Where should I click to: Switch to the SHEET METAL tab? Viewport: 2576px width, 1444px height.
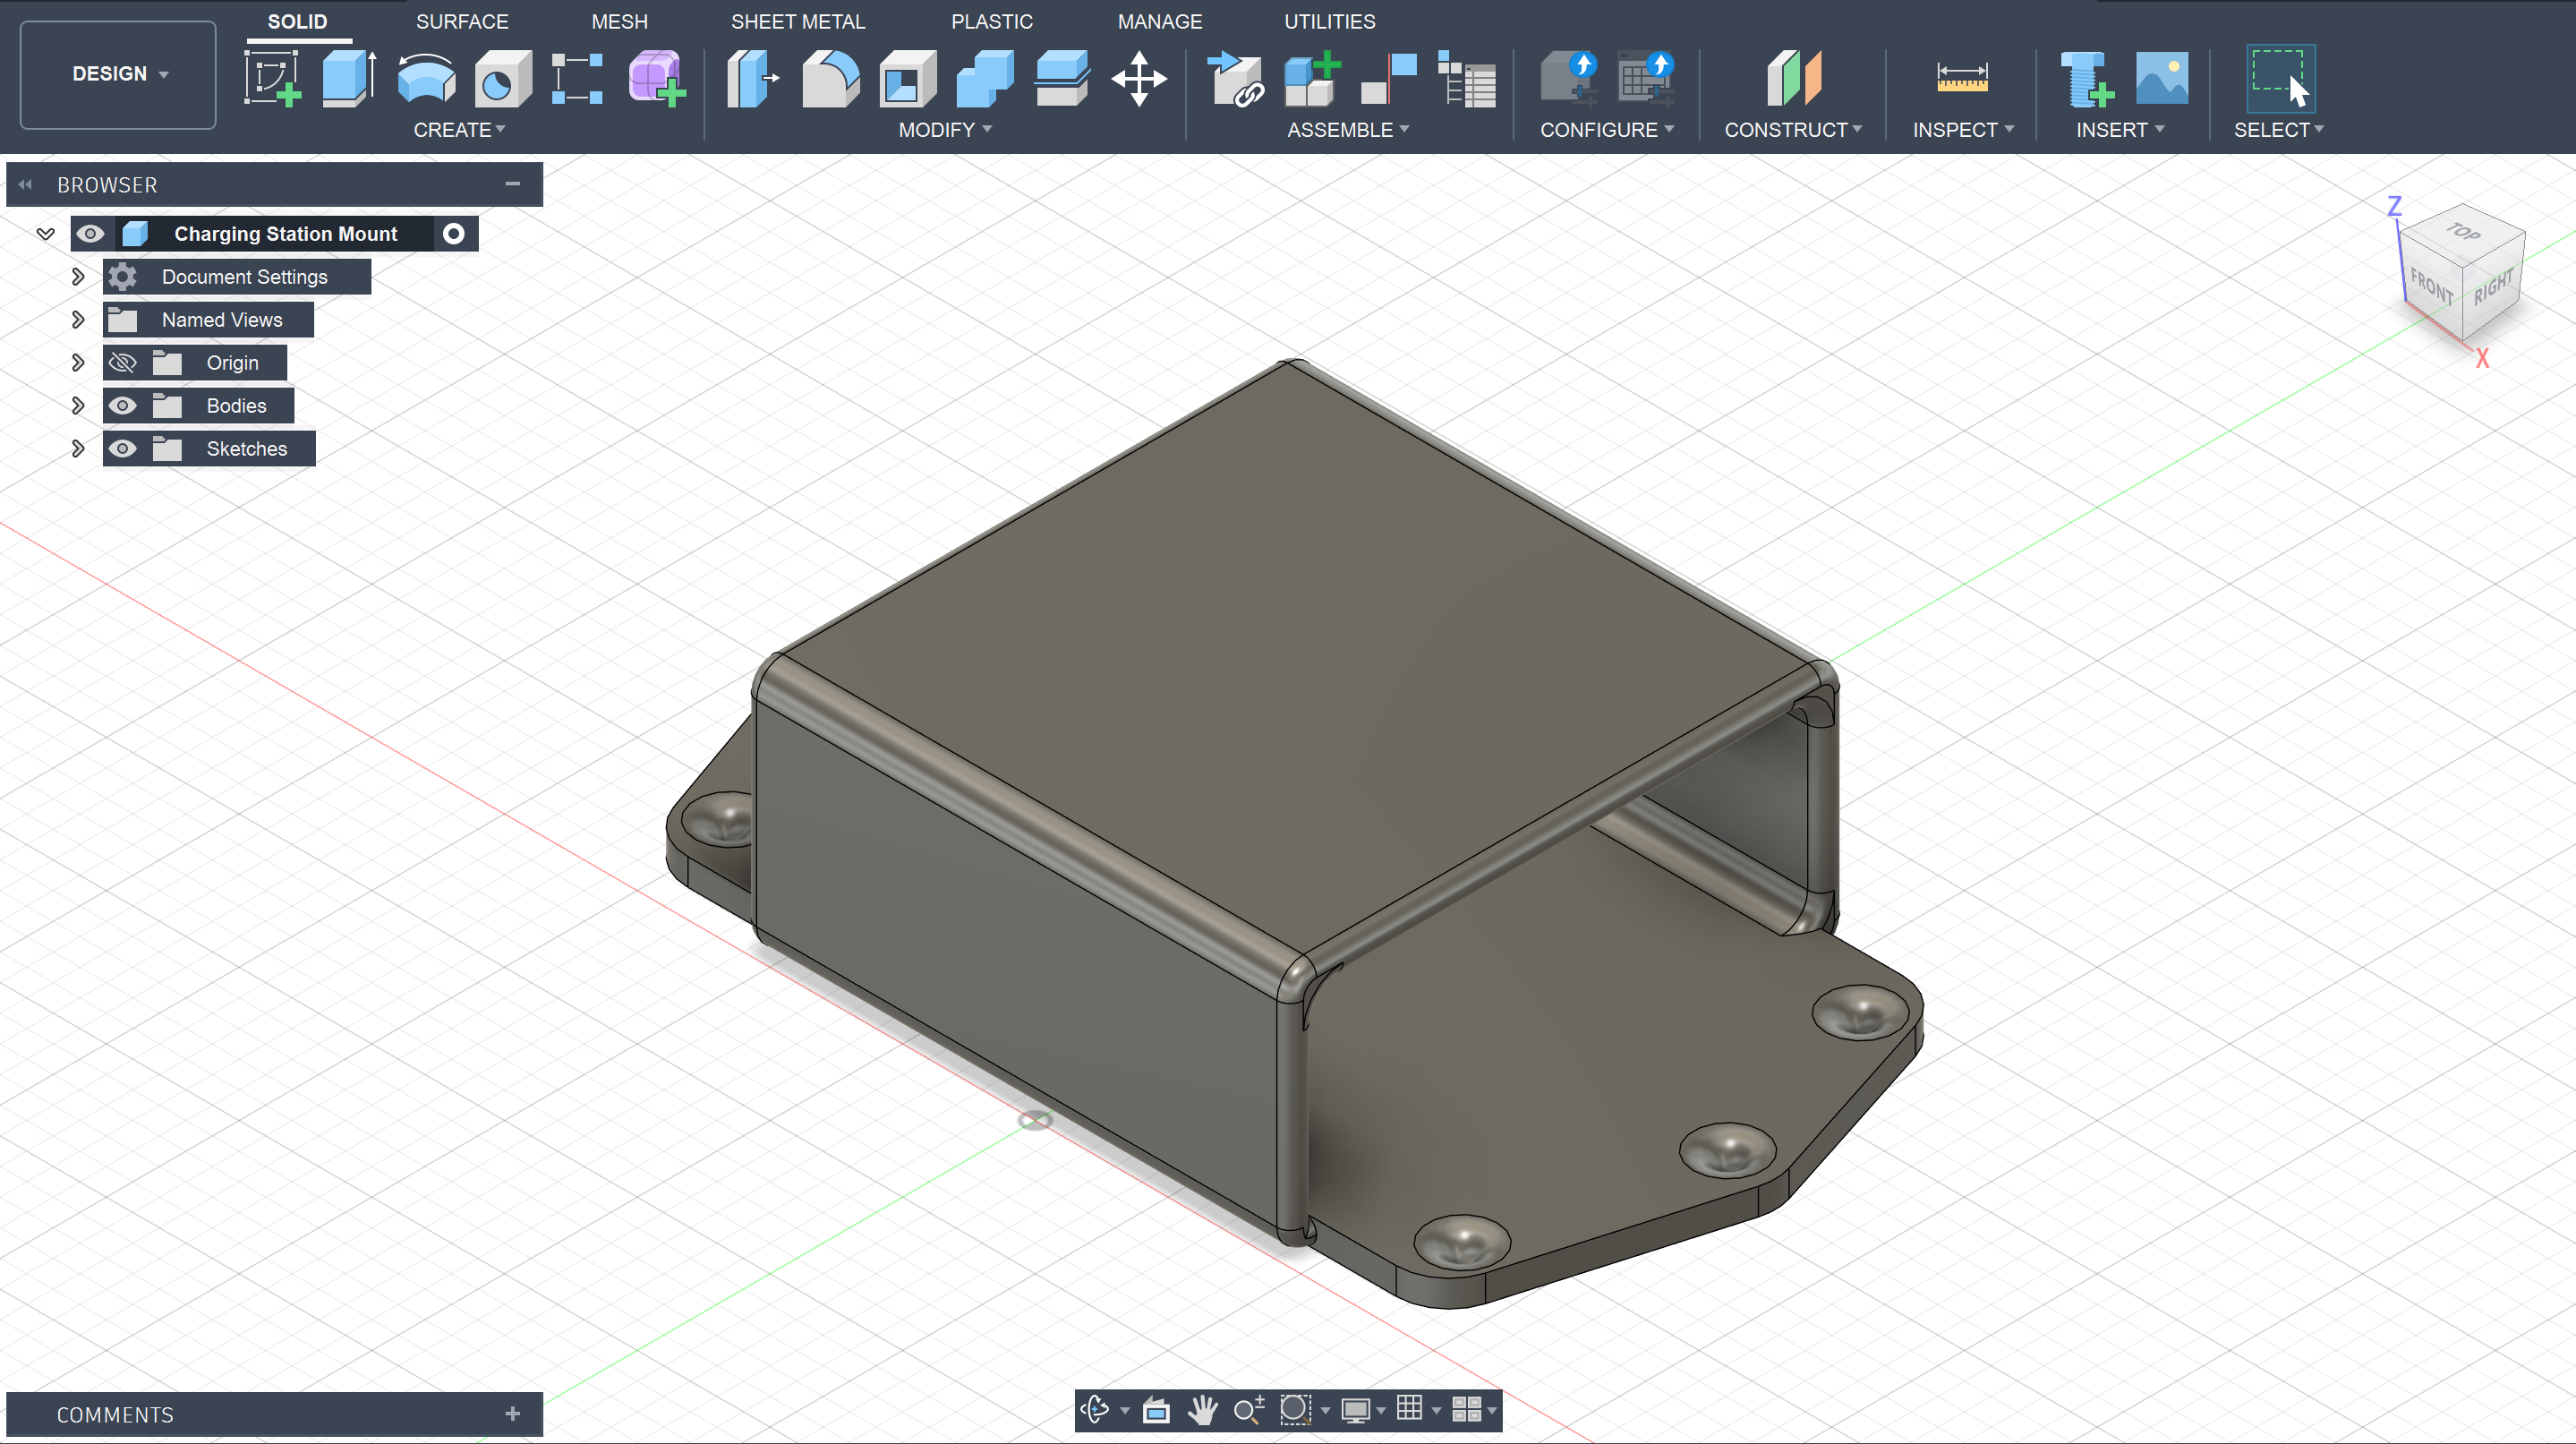tap(798, 22)
